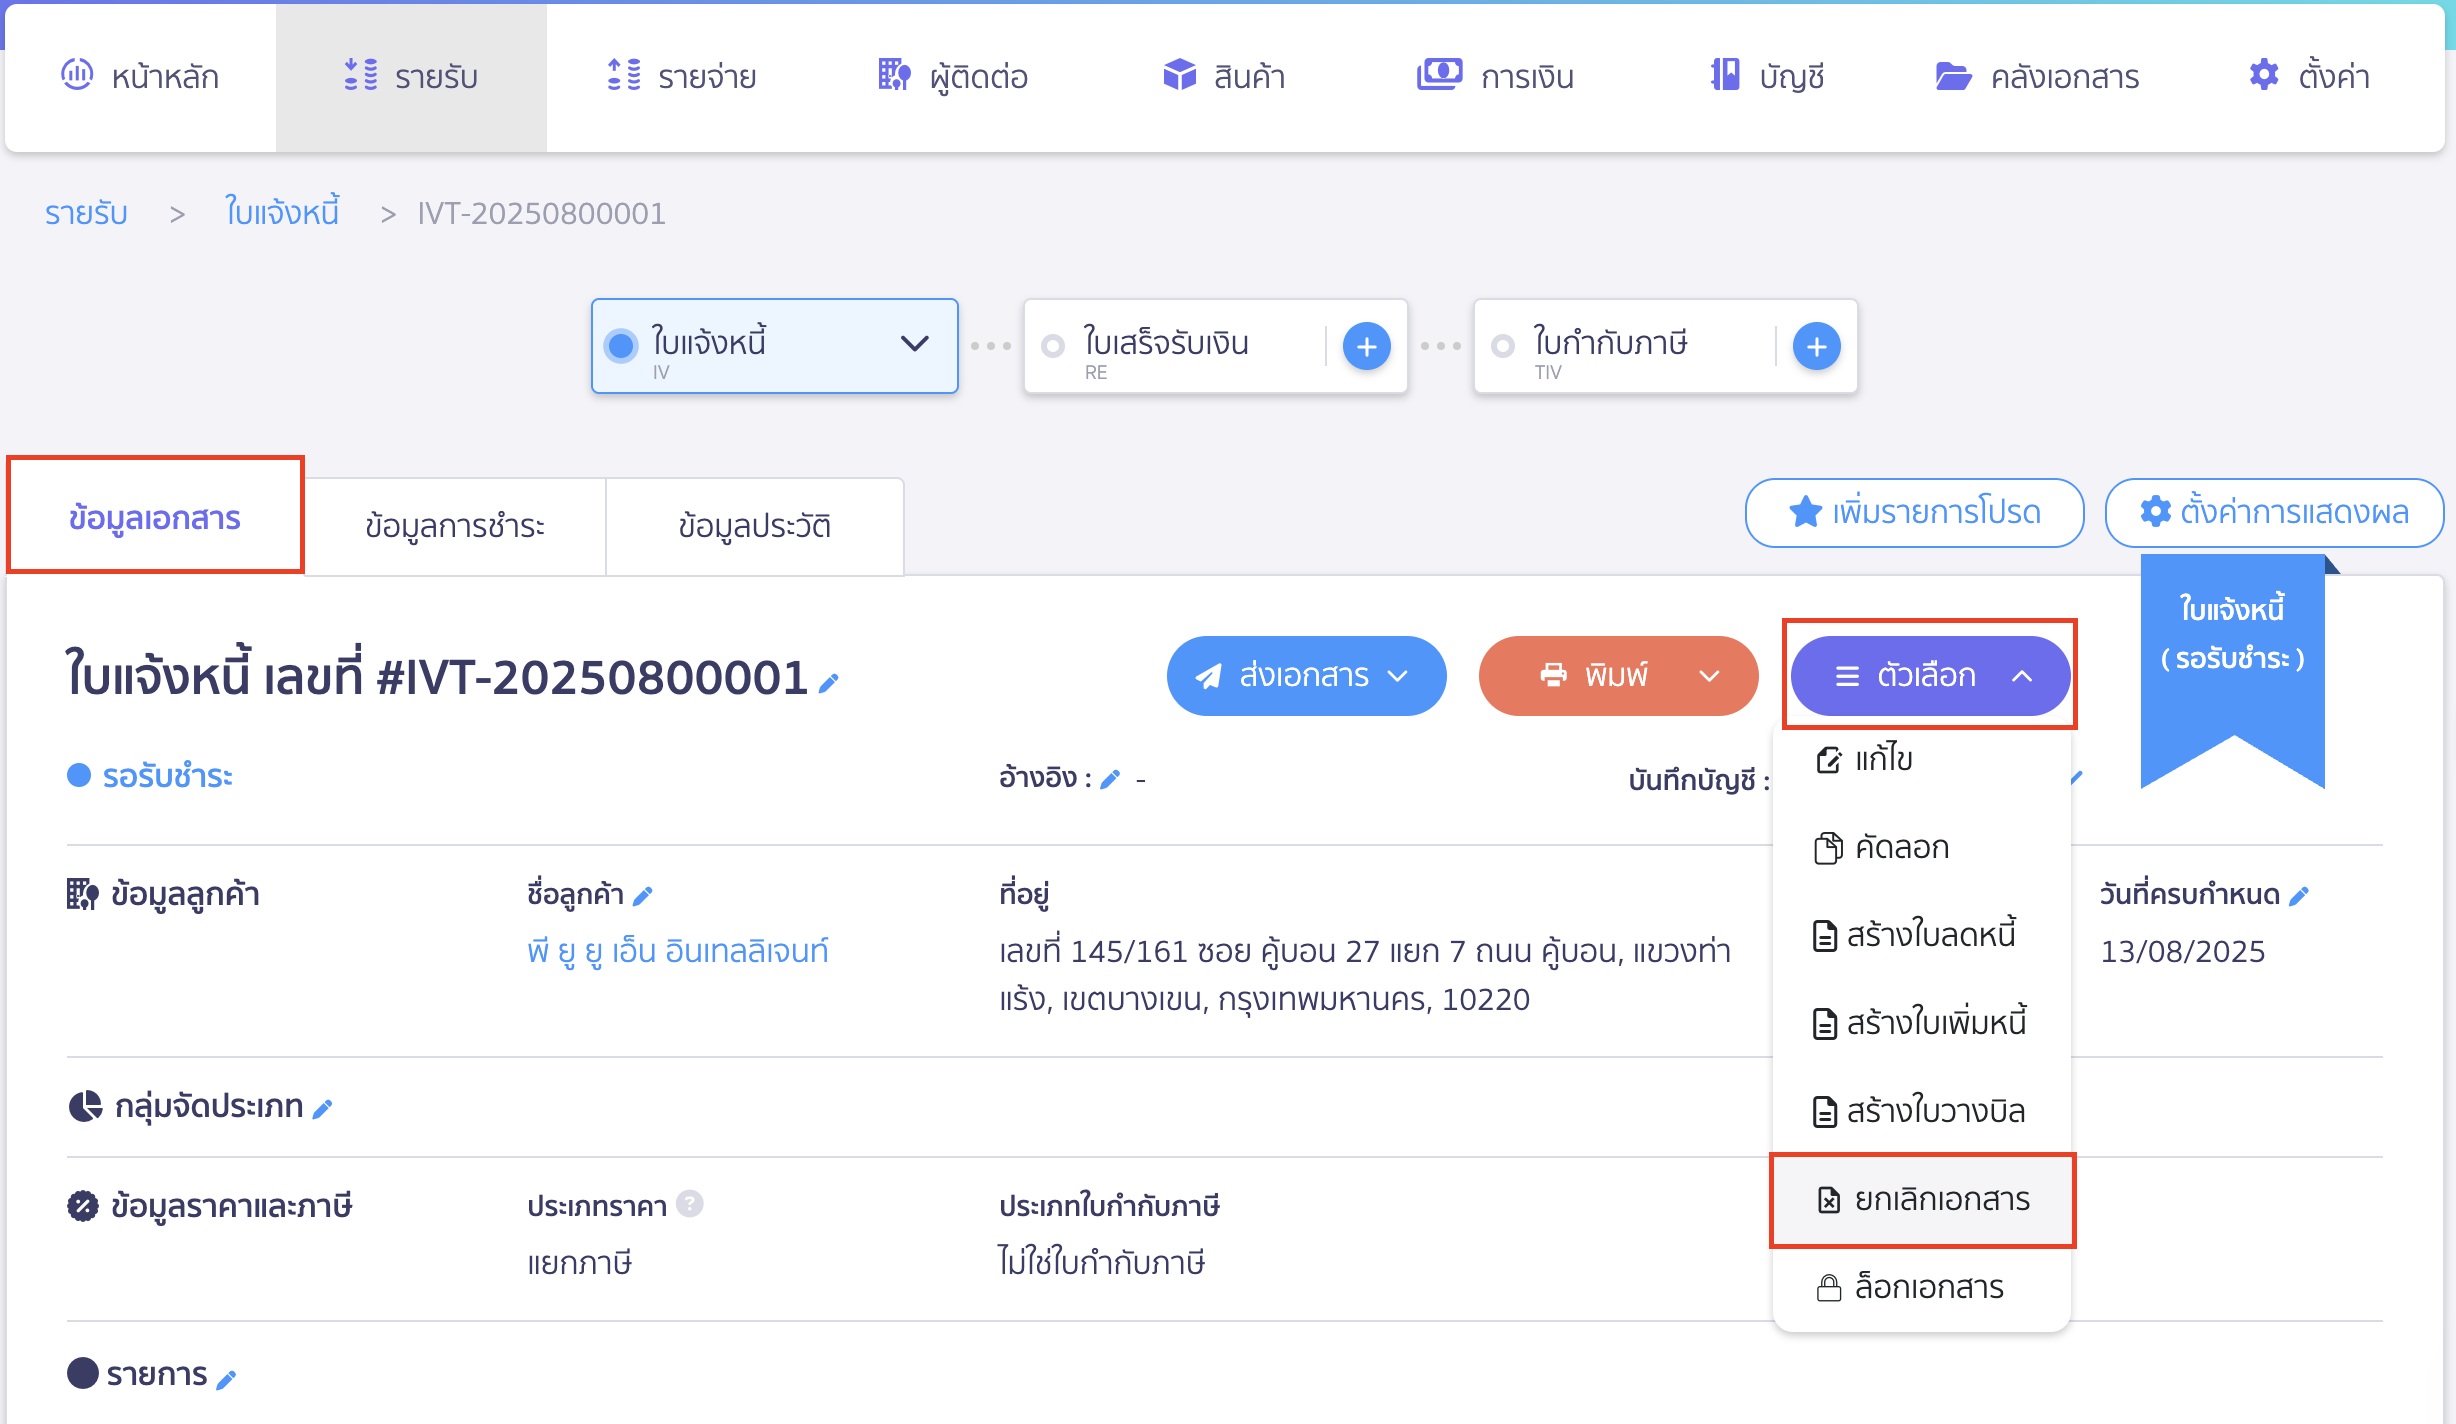
Task: Select the ใบแจ้งหนี้ IV step indicator
Action: [x=621, y=346]
